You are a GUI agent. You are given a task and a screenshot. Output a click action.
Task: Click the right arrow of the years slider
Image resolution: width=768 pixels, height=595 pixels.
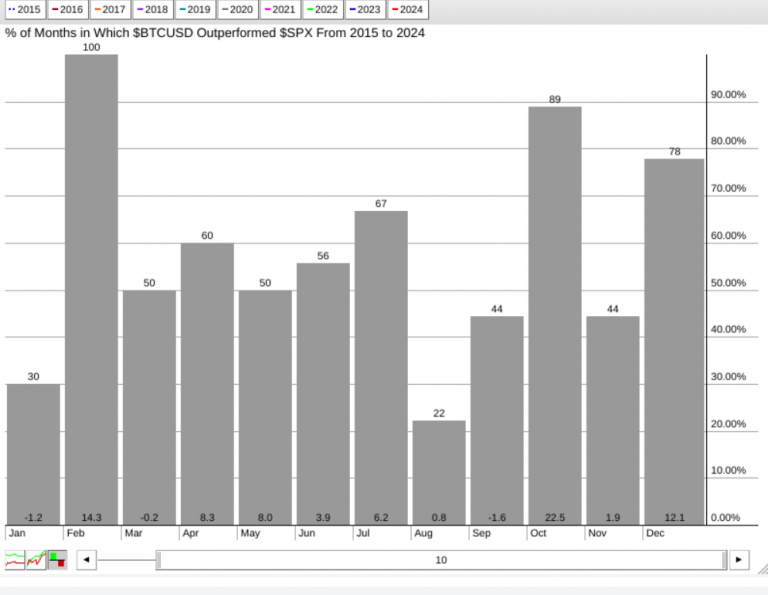(739, 560)
